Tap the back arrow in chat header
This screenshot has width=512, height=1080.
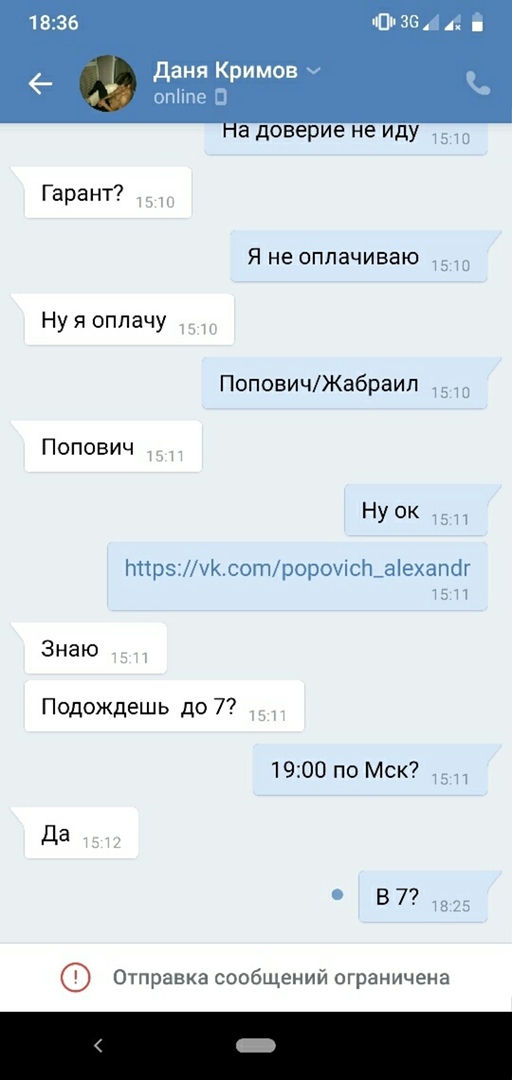pos(40,84)
